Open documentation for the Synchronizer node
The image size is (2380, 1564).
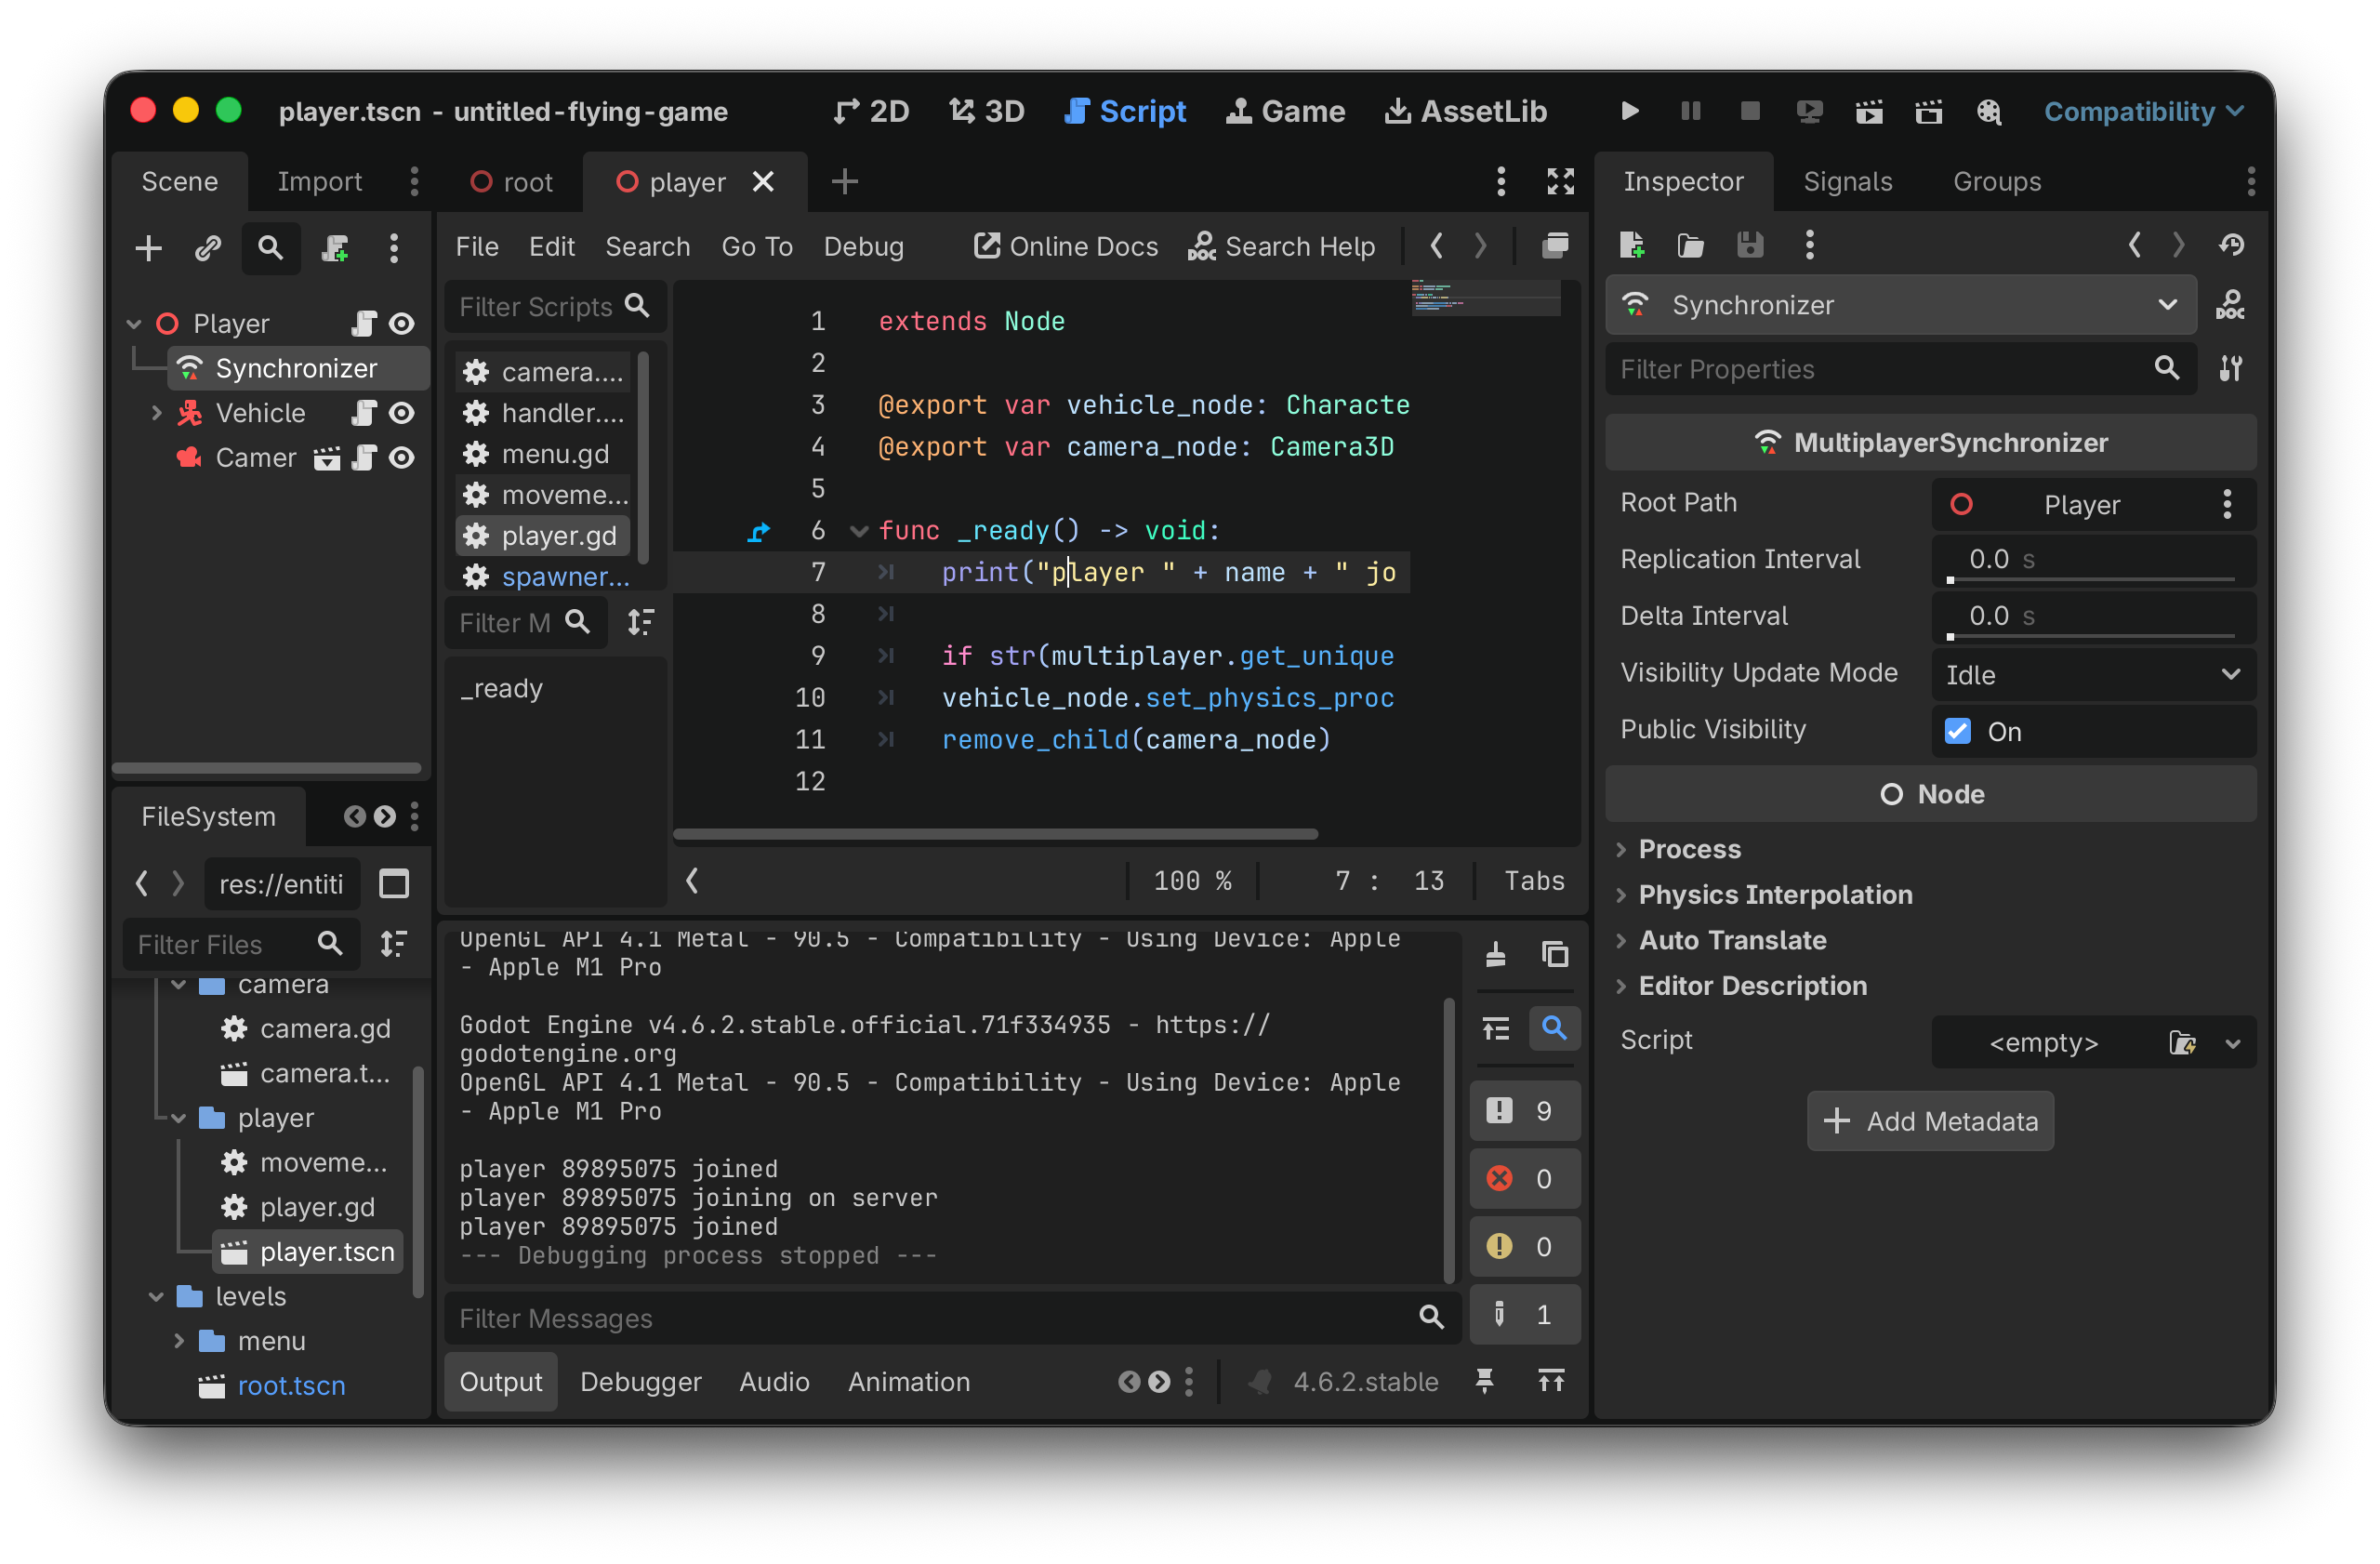click(2231, 304)
